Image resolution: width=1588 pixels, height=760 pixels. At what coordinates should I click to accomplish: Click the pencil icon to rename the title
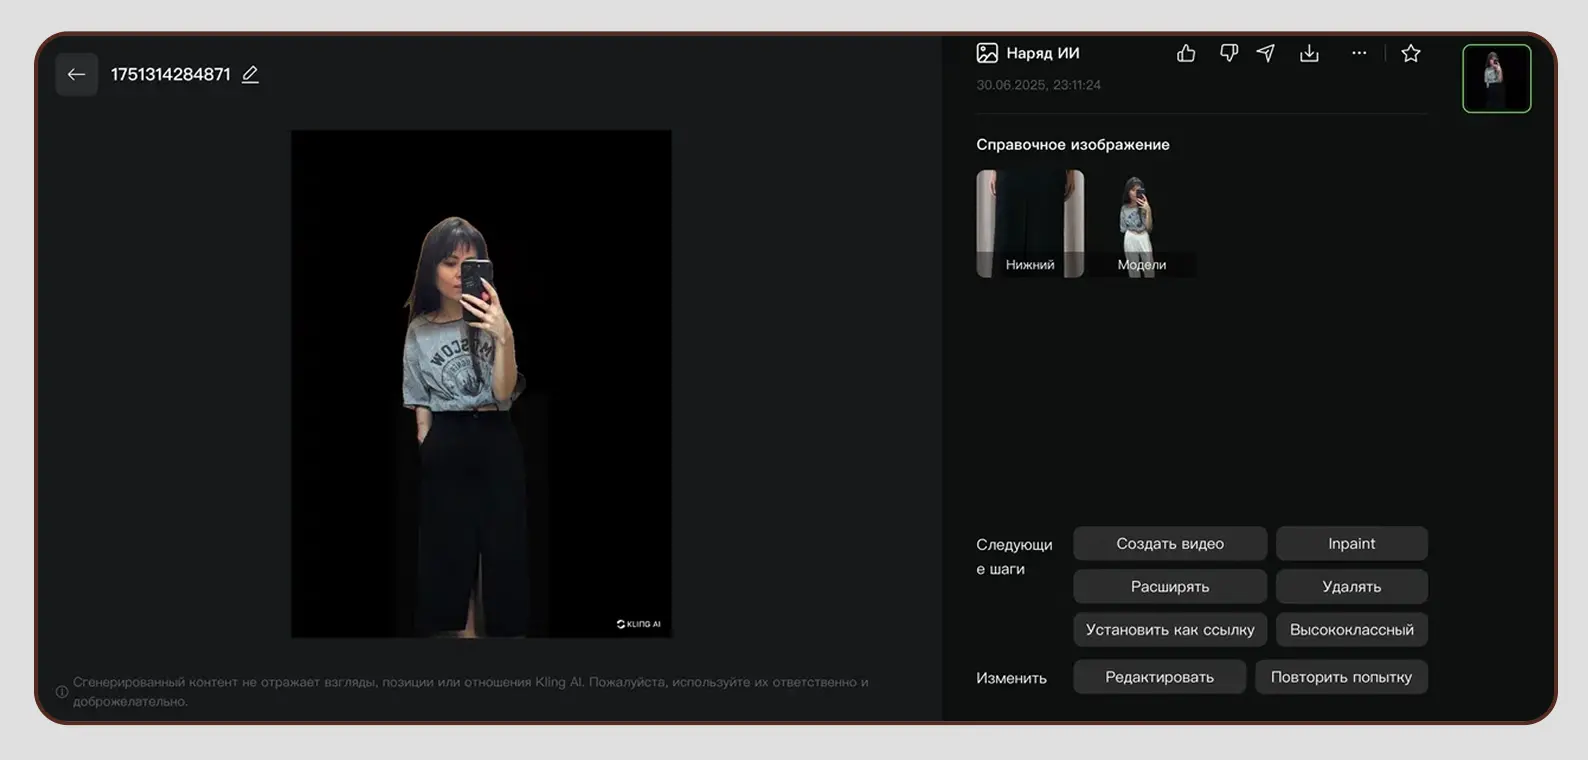pos(250,75)
